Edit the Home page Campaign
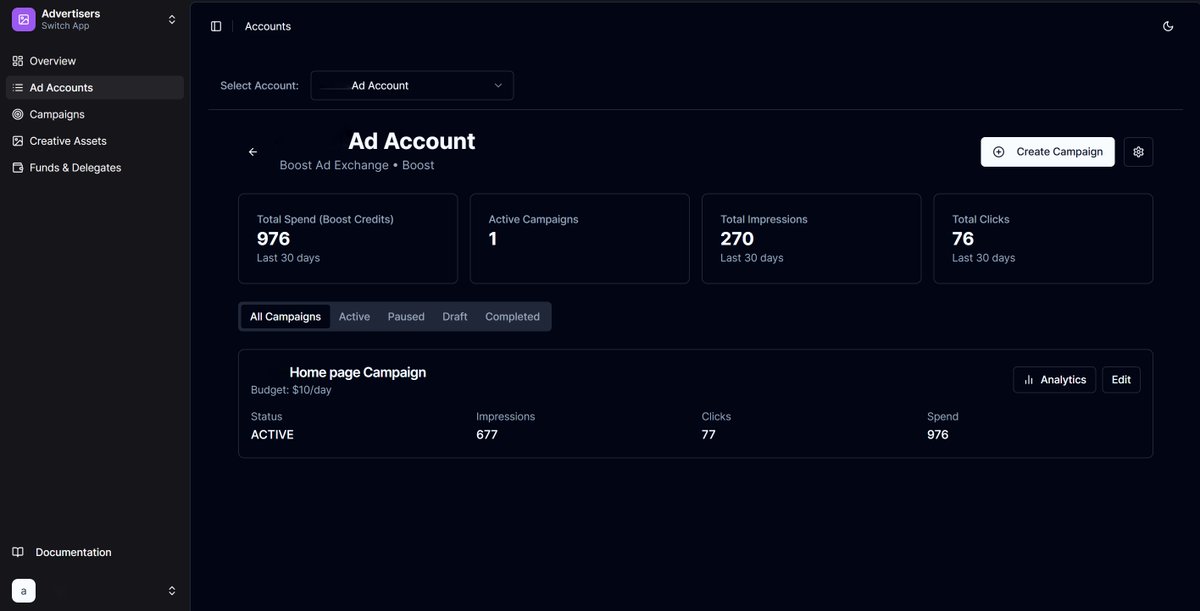 [1121, 380]
